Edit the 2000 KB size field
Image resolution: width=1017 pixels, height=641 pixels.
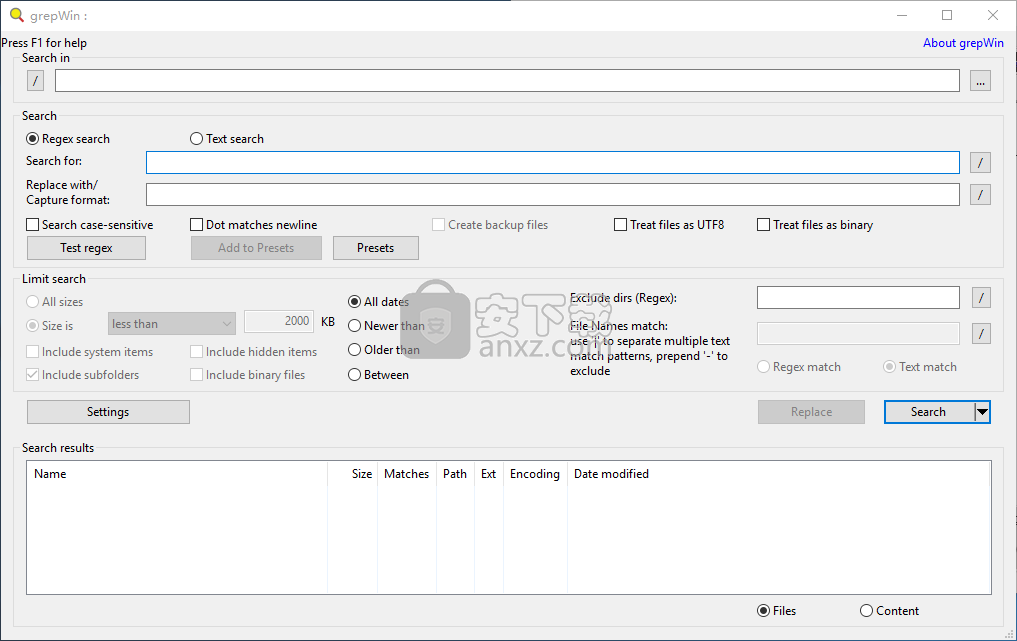pyautogui.click(x=279, y=321)
